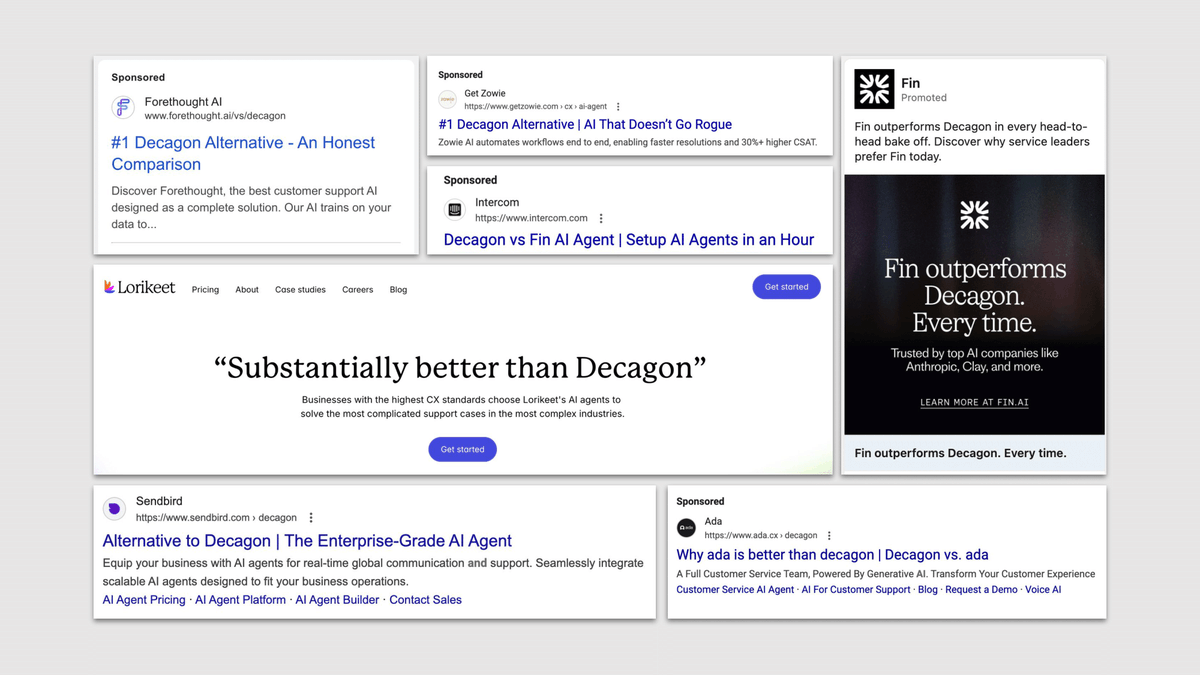The height and width of the screenshot is (675, 1200).
Task: Click the Get Zowie favicon icon
Action: (447, 100)
